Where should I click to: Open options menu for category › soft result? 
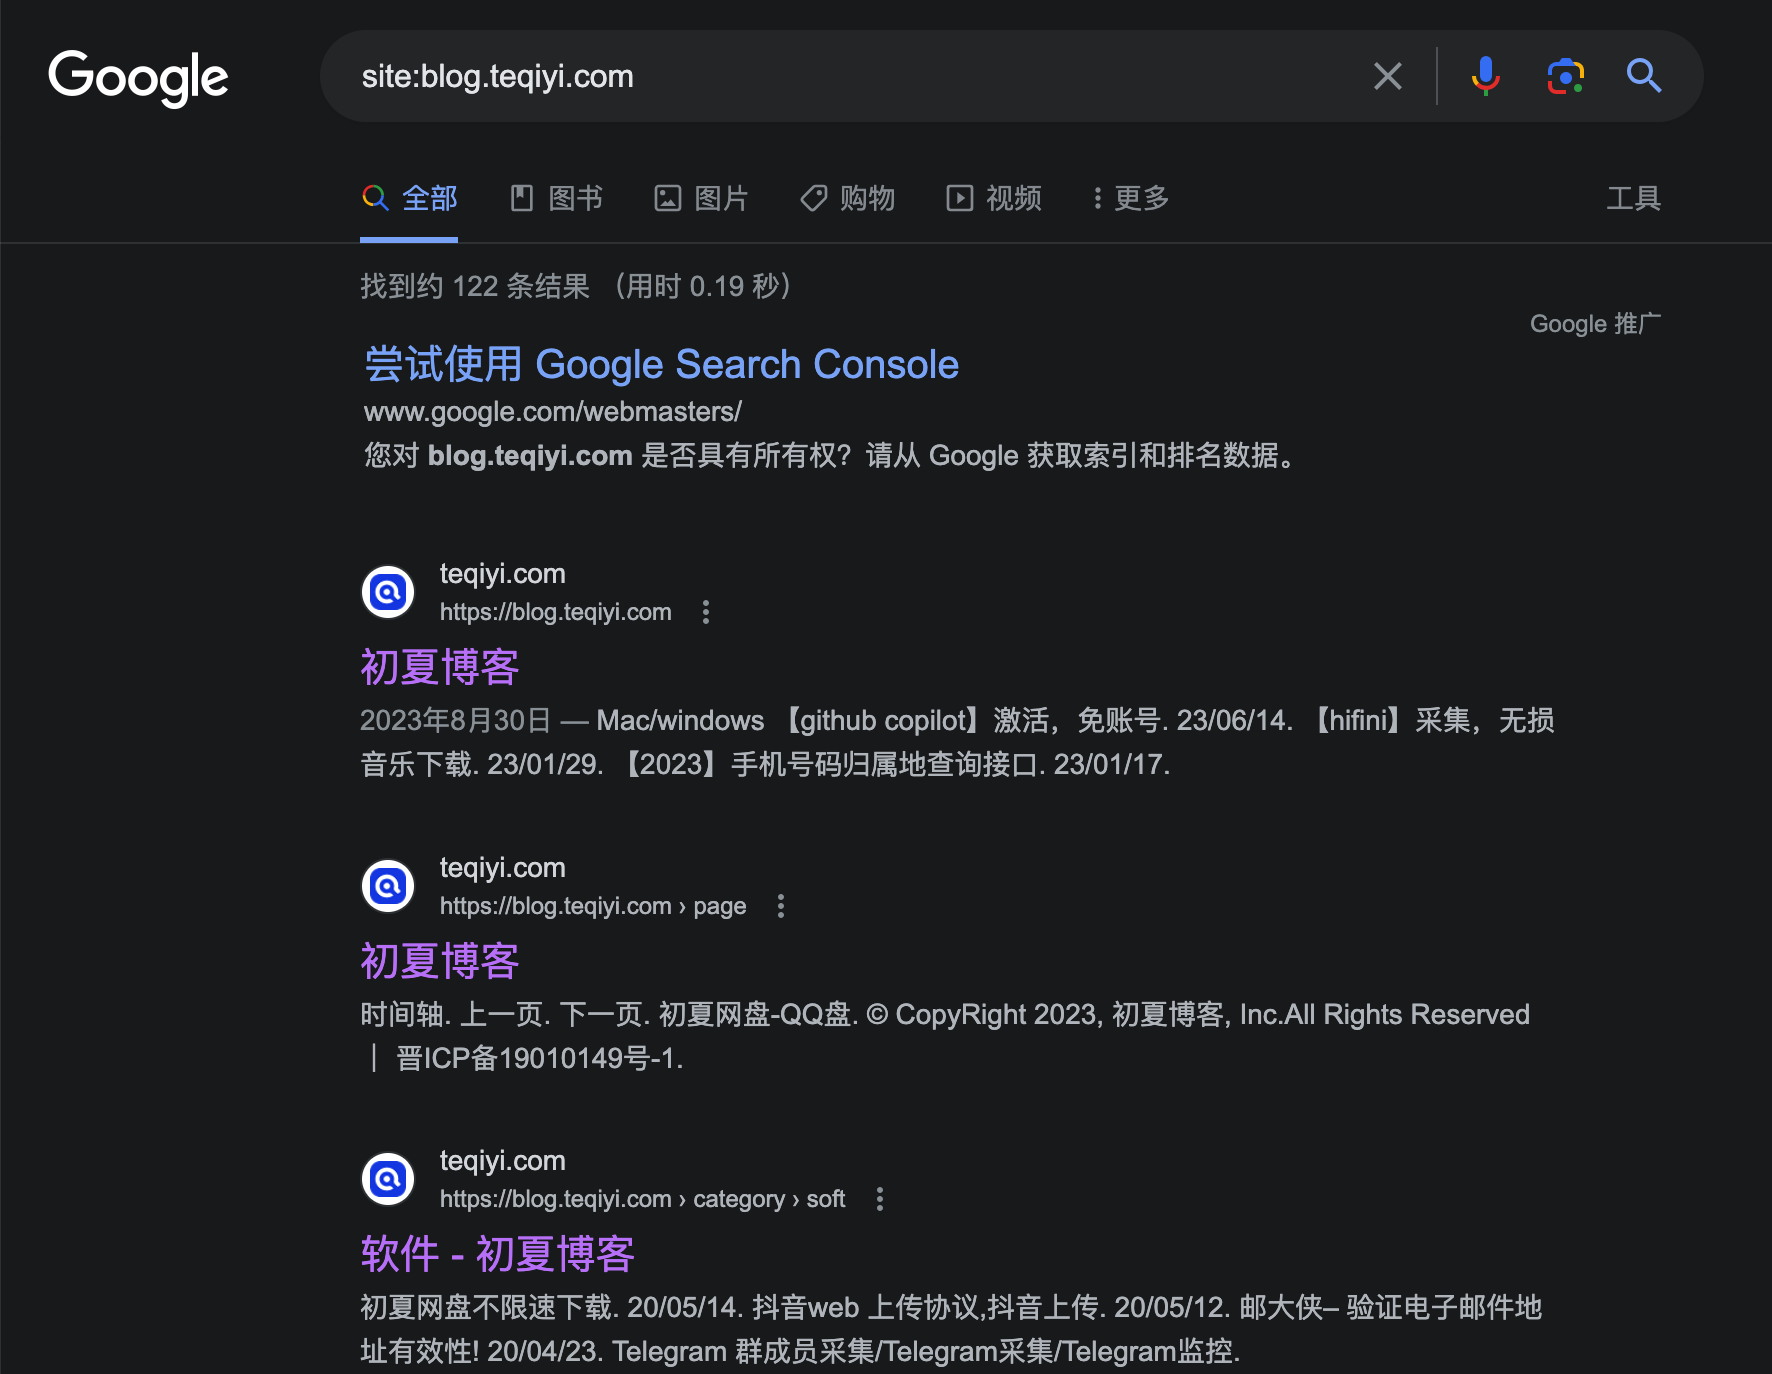(880, 1199)
